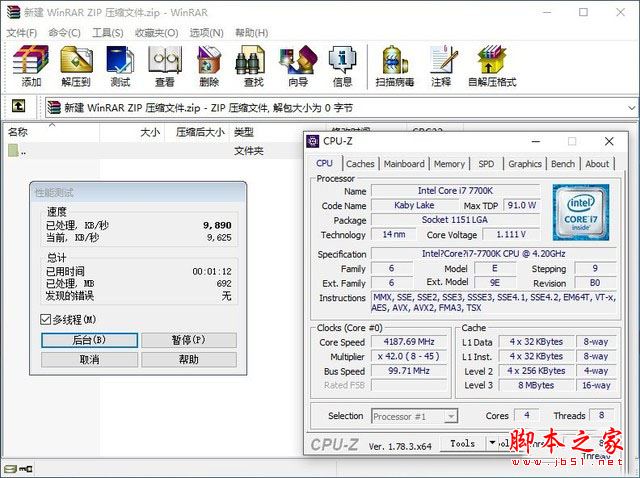Open the File (文件) menu
This screenshot has height=478, width=640.
click(21, 33)
